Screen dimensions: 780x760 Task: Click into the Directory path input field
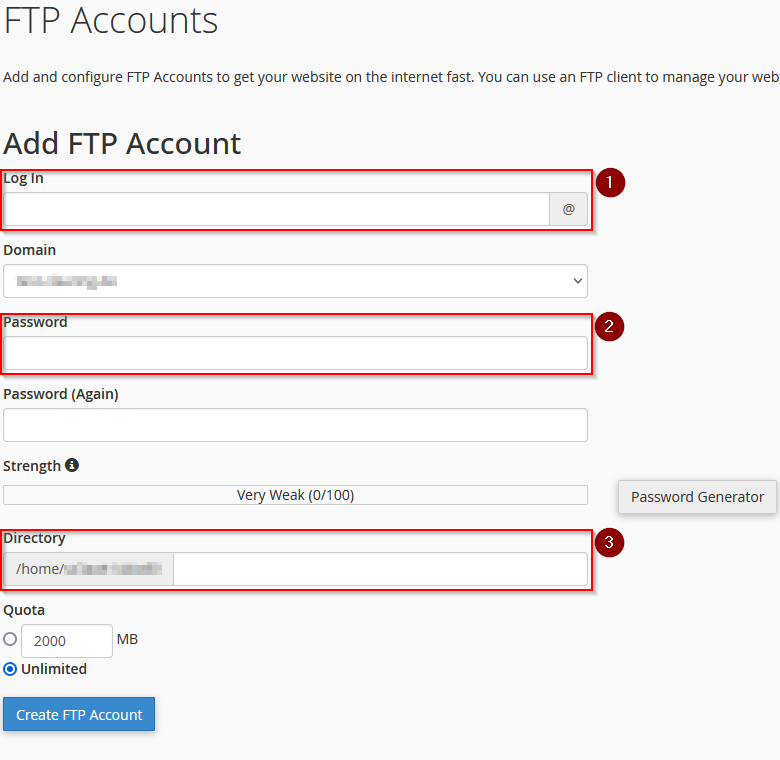381,569
